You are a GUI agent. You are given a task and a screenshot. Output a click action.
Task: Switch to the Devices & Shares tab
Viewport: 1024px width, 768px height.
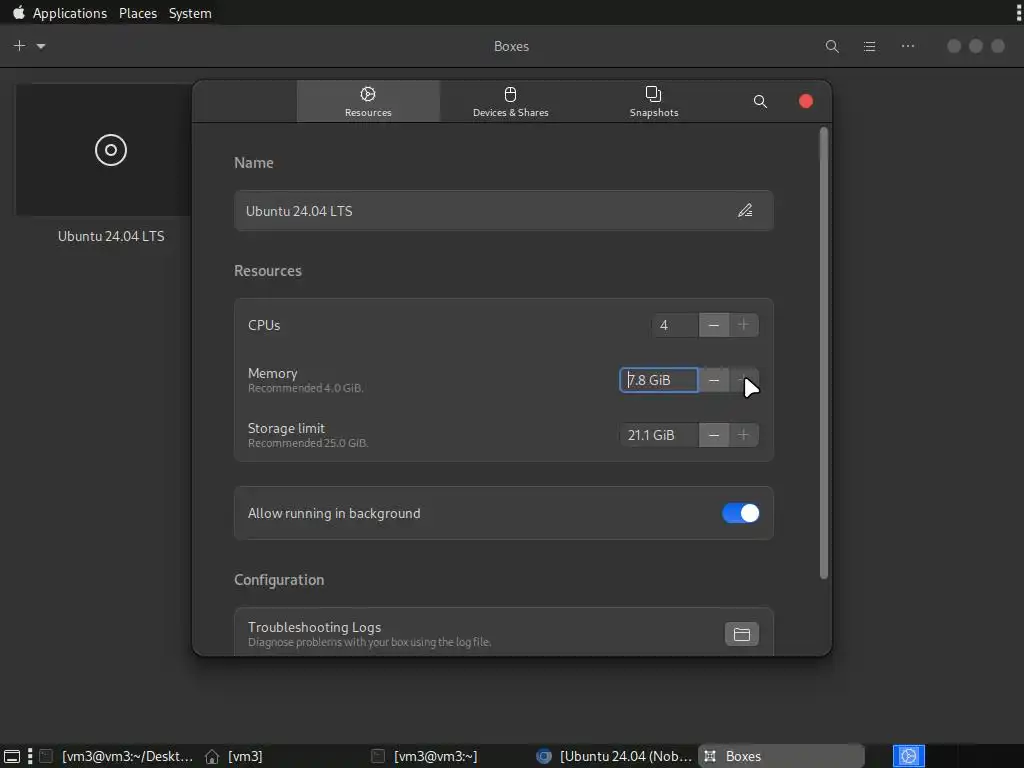[511, 102]
